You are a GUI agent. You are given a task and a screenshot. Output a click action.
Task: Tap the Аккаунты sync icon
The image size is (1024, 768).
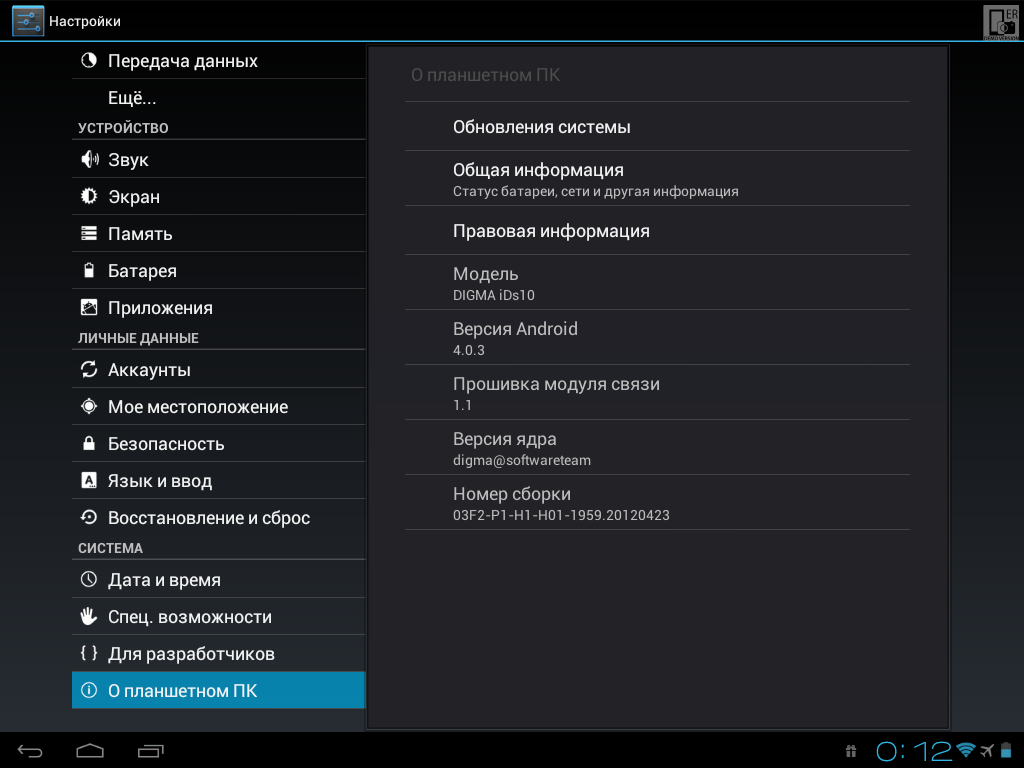click(89, 370)
